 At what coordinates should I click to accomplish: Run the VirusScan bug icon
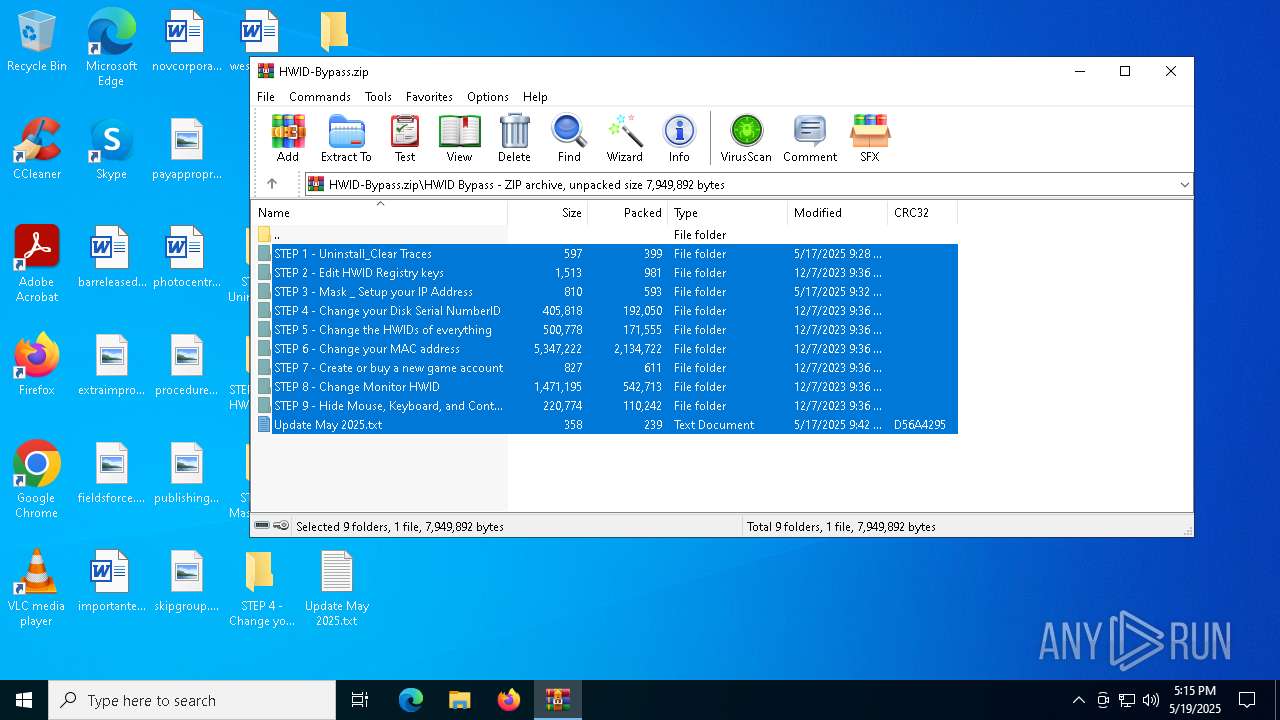[746, 139]
